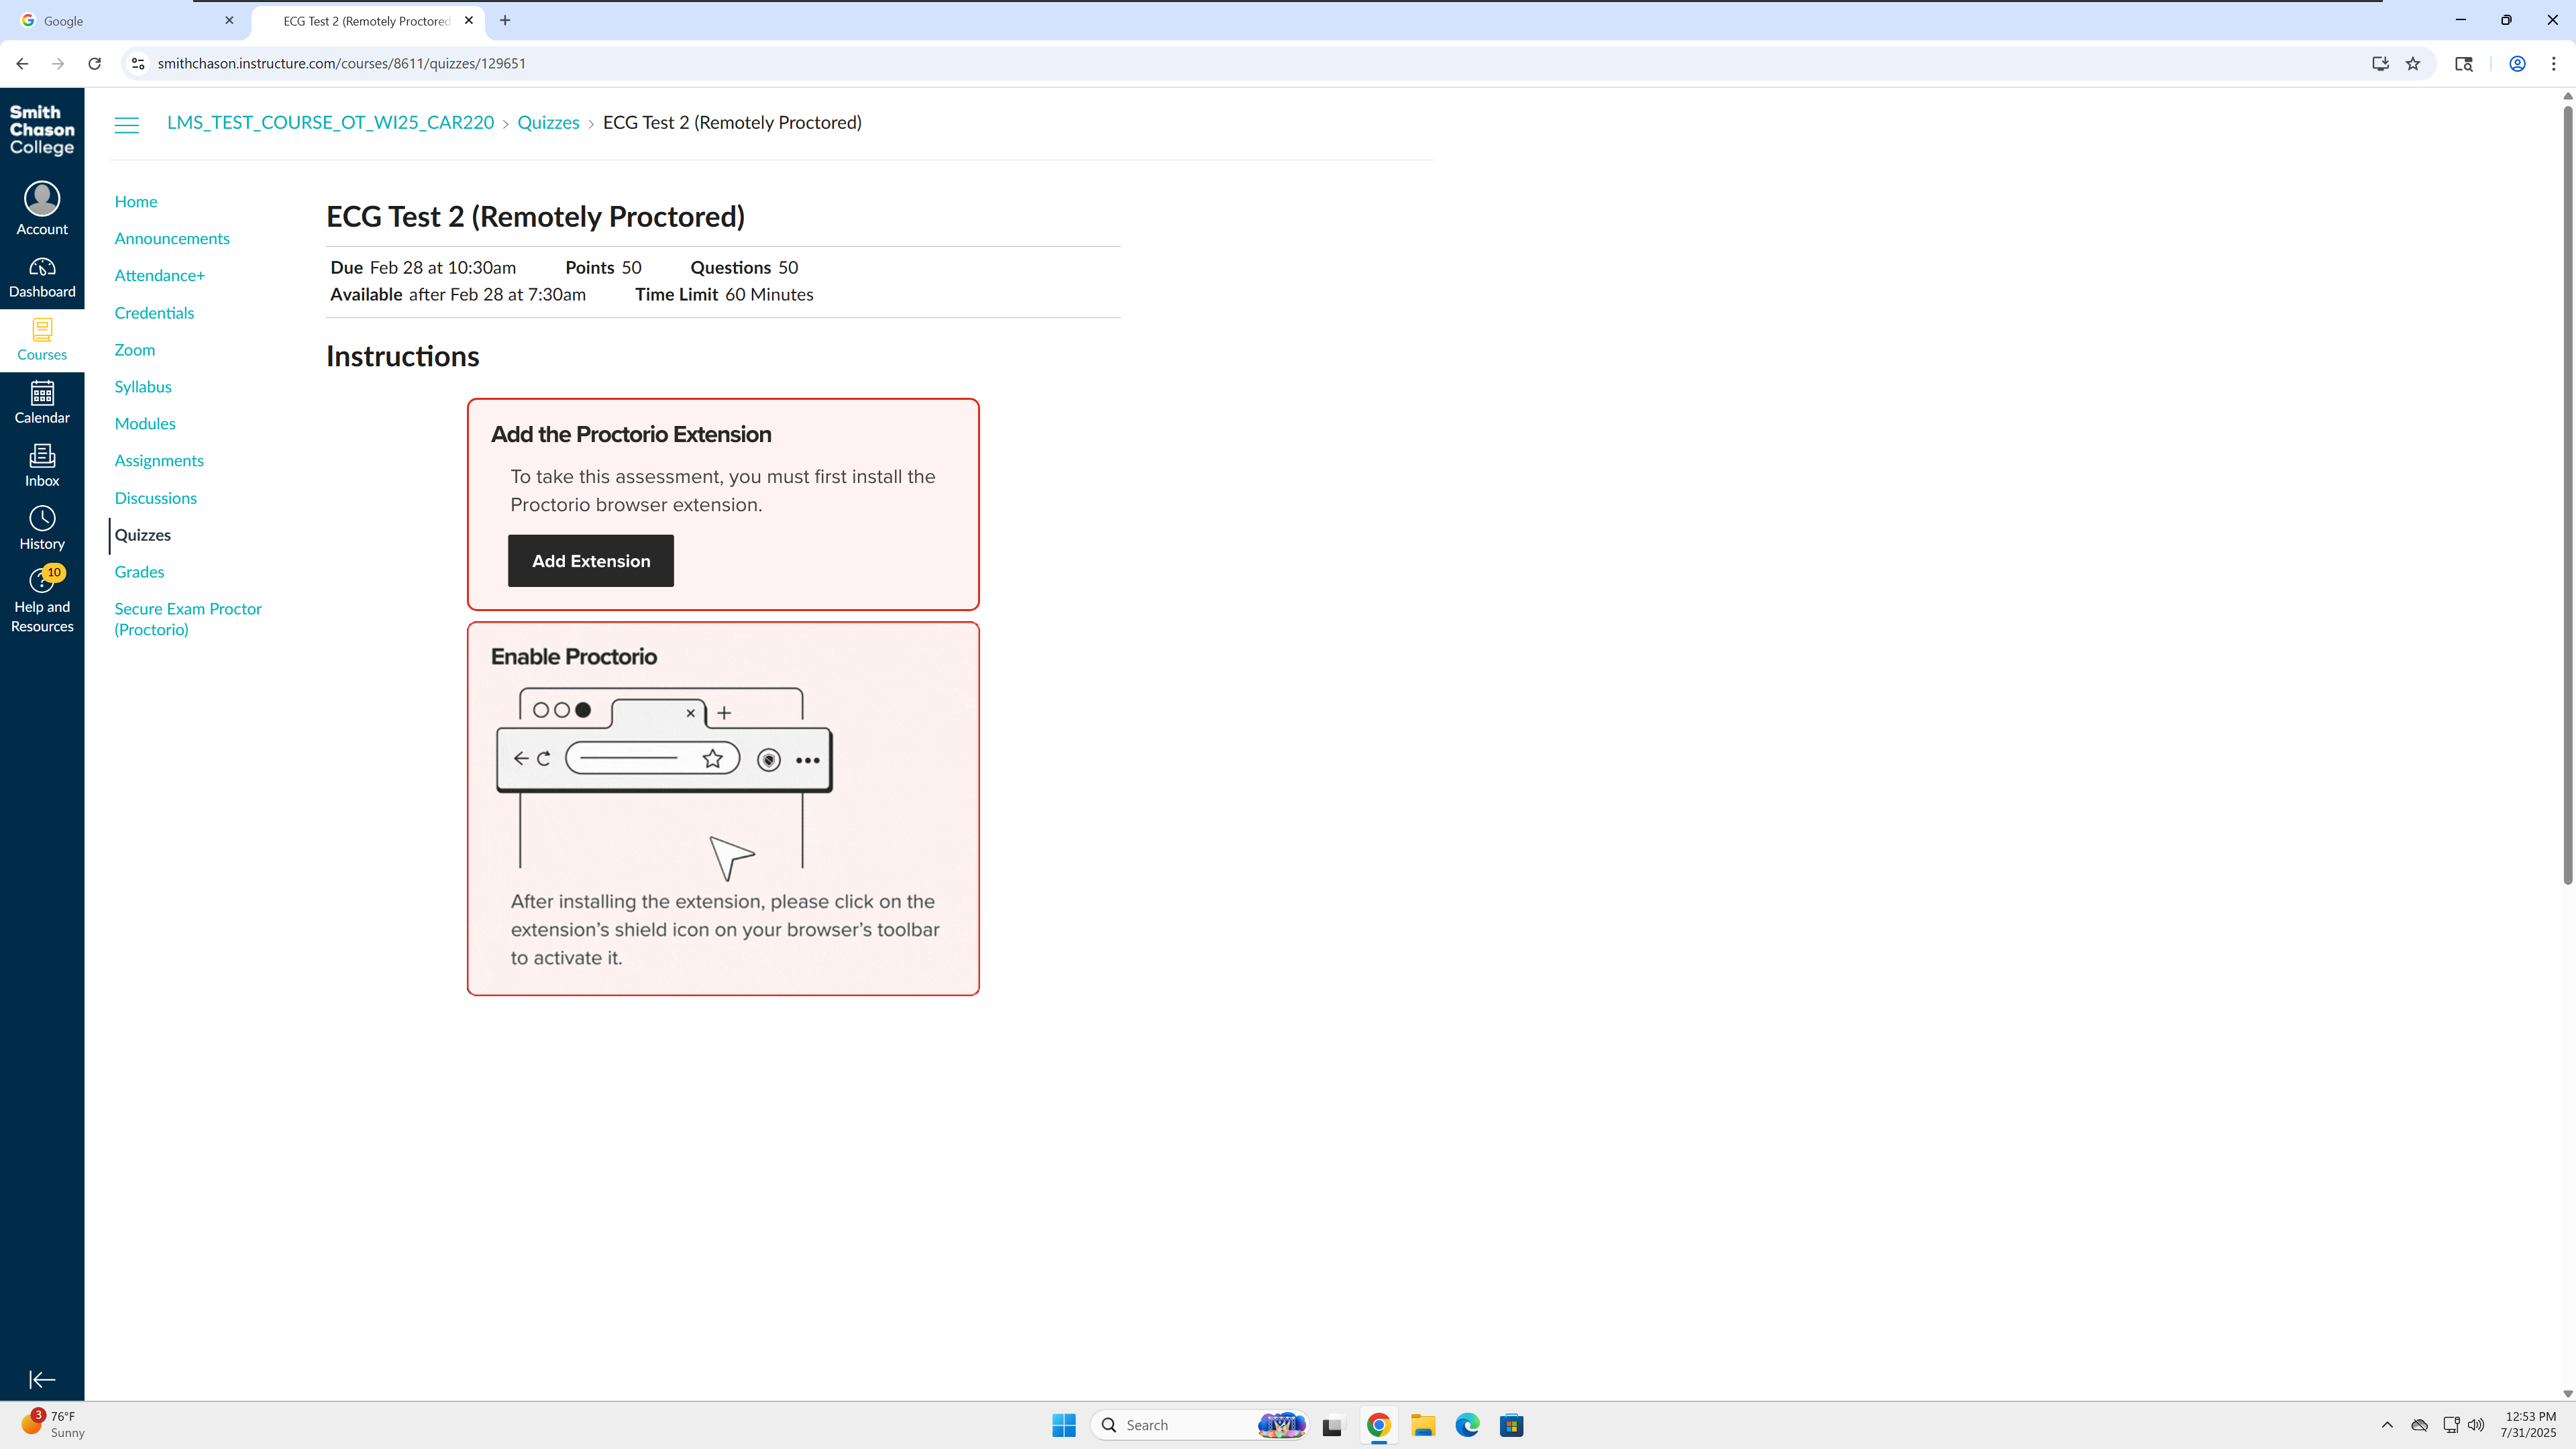Image resolution: width=2576 pixels, height=1449 pixels.
Task: Open Home in course navigation
Action: click(136, 201)
